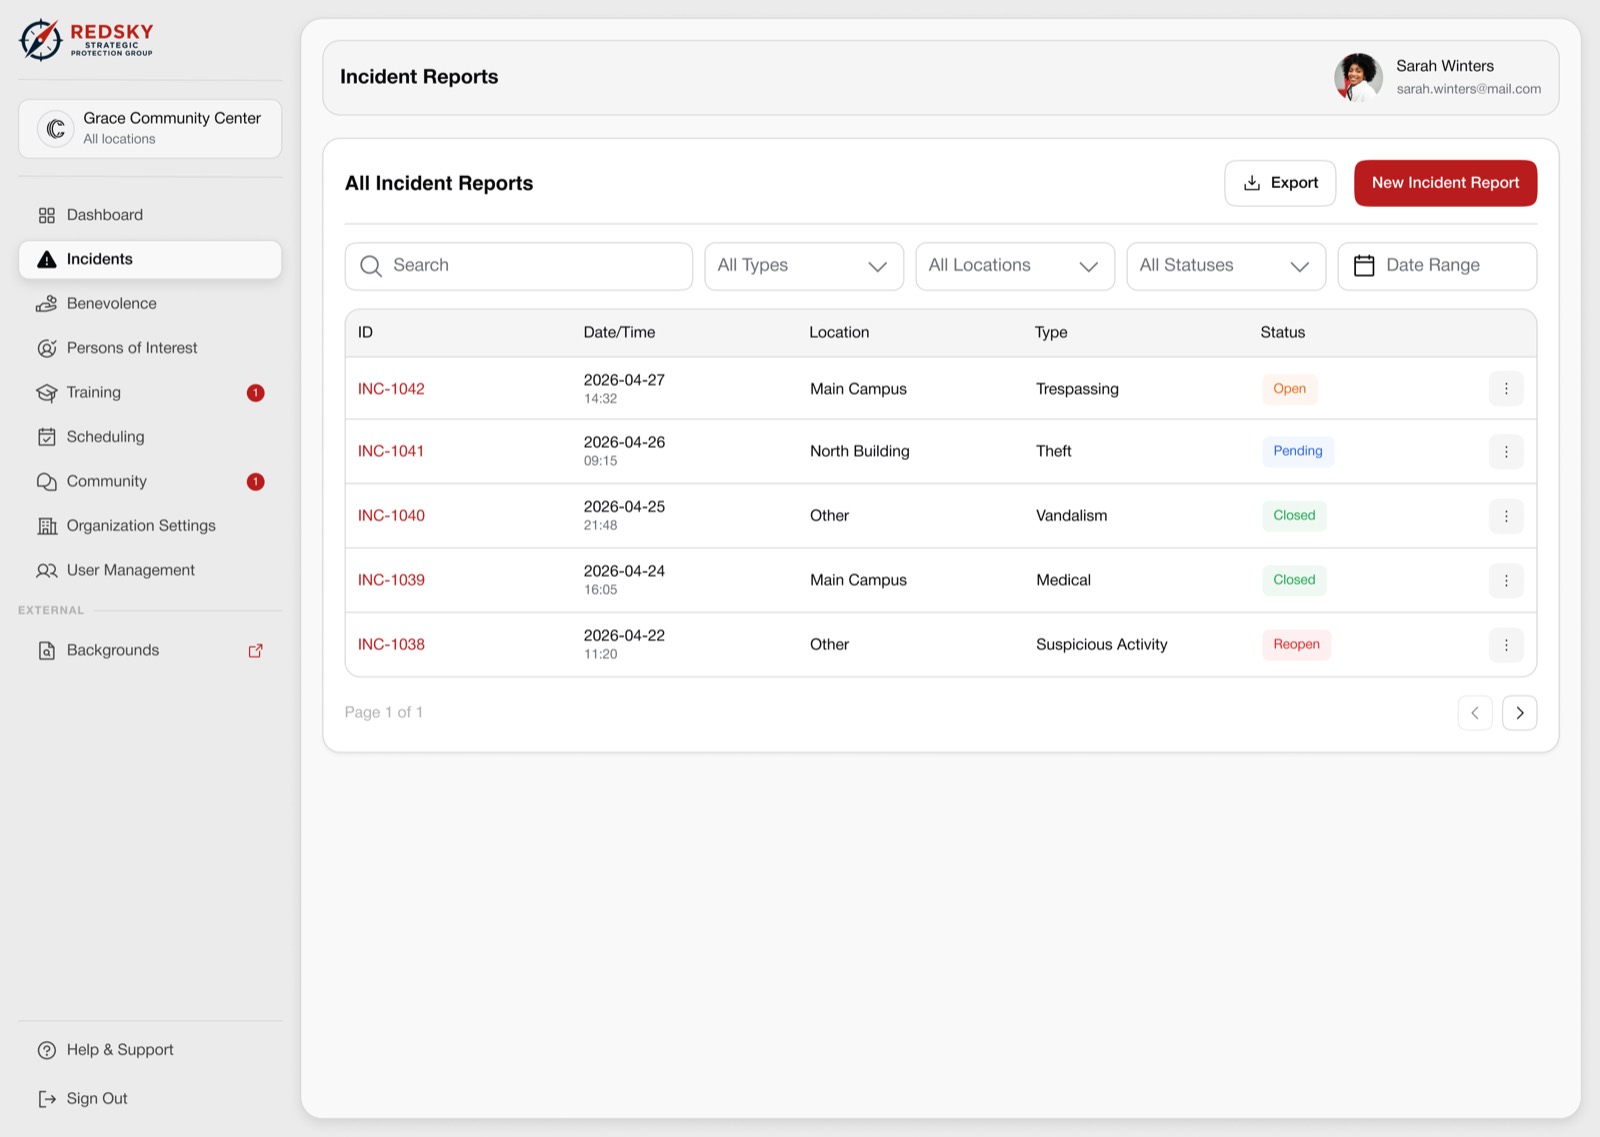
Task: Go to Benevolence section
Action: 150,304
